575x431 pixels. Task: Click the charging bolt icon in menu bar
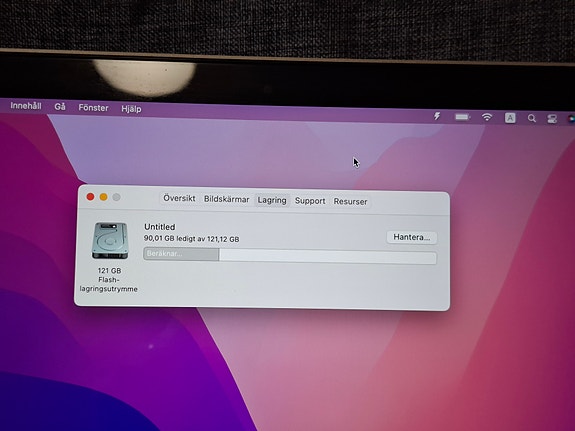(x=437, y=116)
